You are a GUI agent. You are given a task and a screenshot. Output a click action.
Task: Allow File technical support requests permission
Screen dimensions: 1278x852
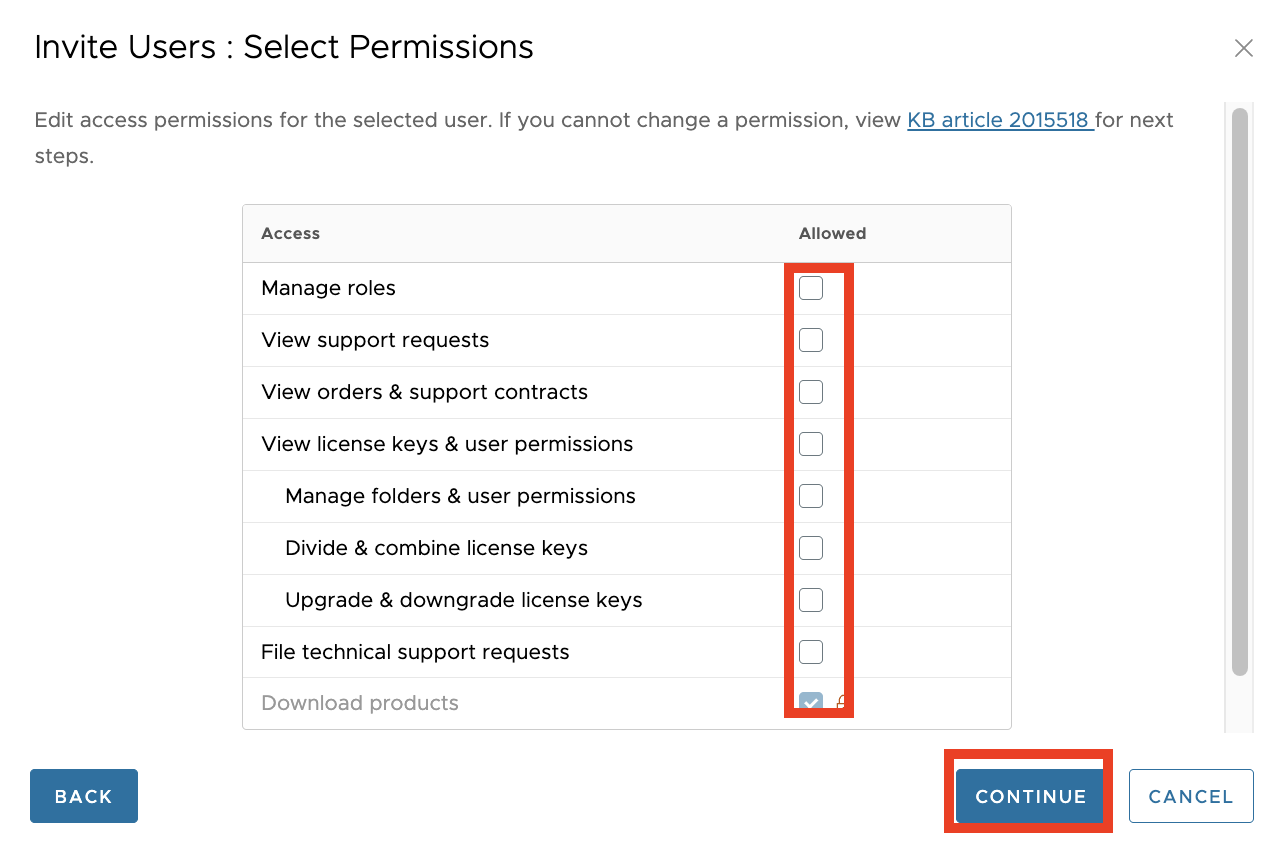[811, 652]
